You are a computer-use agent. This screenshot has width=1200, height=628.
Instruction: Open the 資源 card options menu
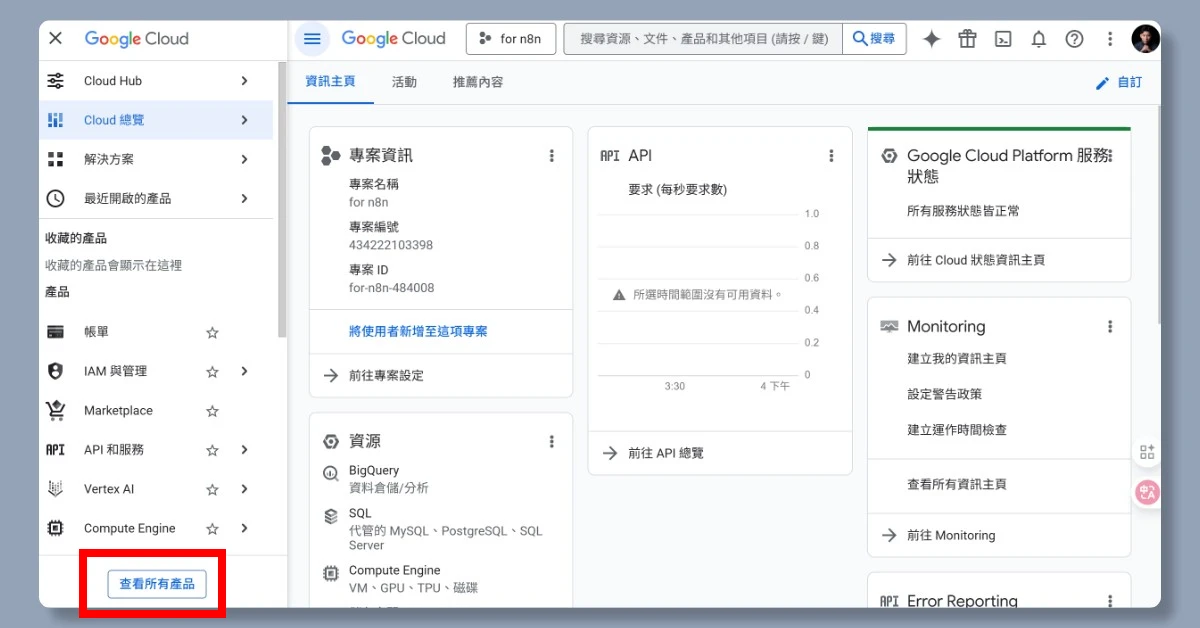coord(551,441)
